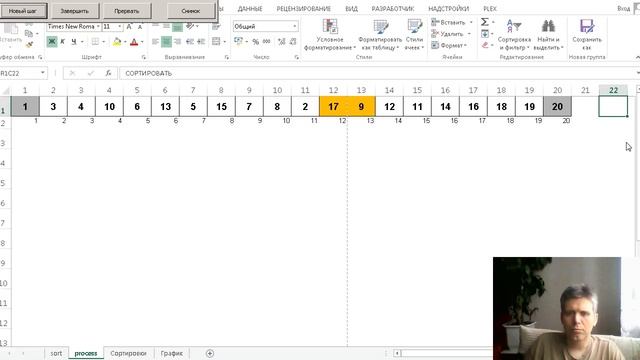Toggle center horizontal alignment
The image size is (640, 360).
[x=167, y=42]
